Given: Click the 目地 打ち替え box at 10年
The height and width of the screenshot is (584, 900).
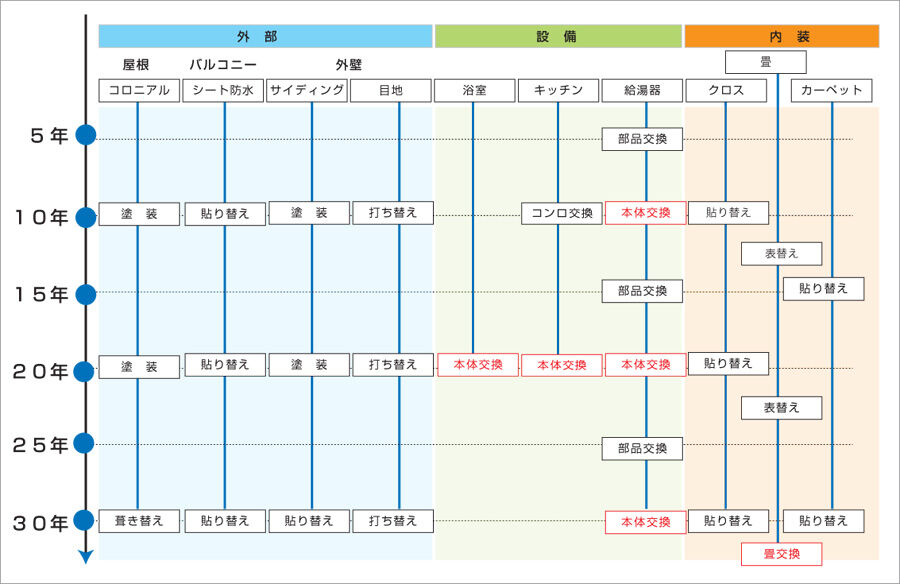Looking at the screenshot, I should 393,213.
